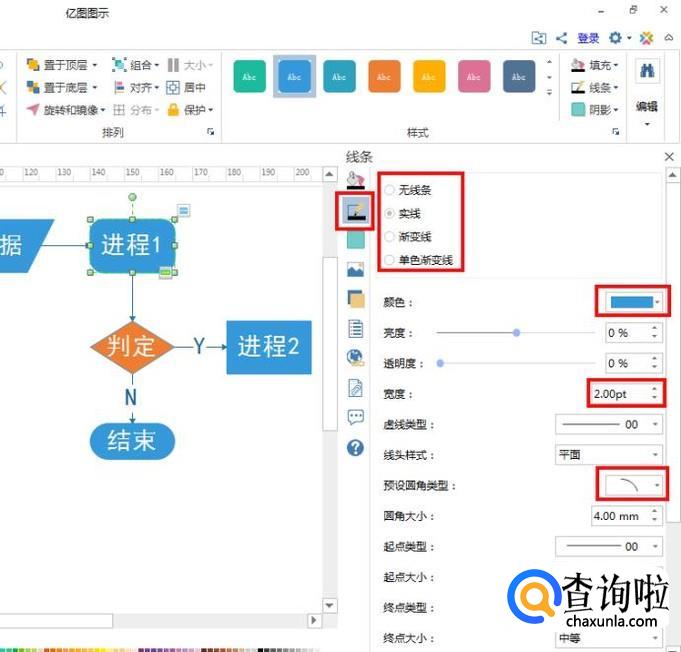Viewport: 681px width, 652px height.
Task: Open the Cap Style (线头样式) dropdown
Action: 609,455
